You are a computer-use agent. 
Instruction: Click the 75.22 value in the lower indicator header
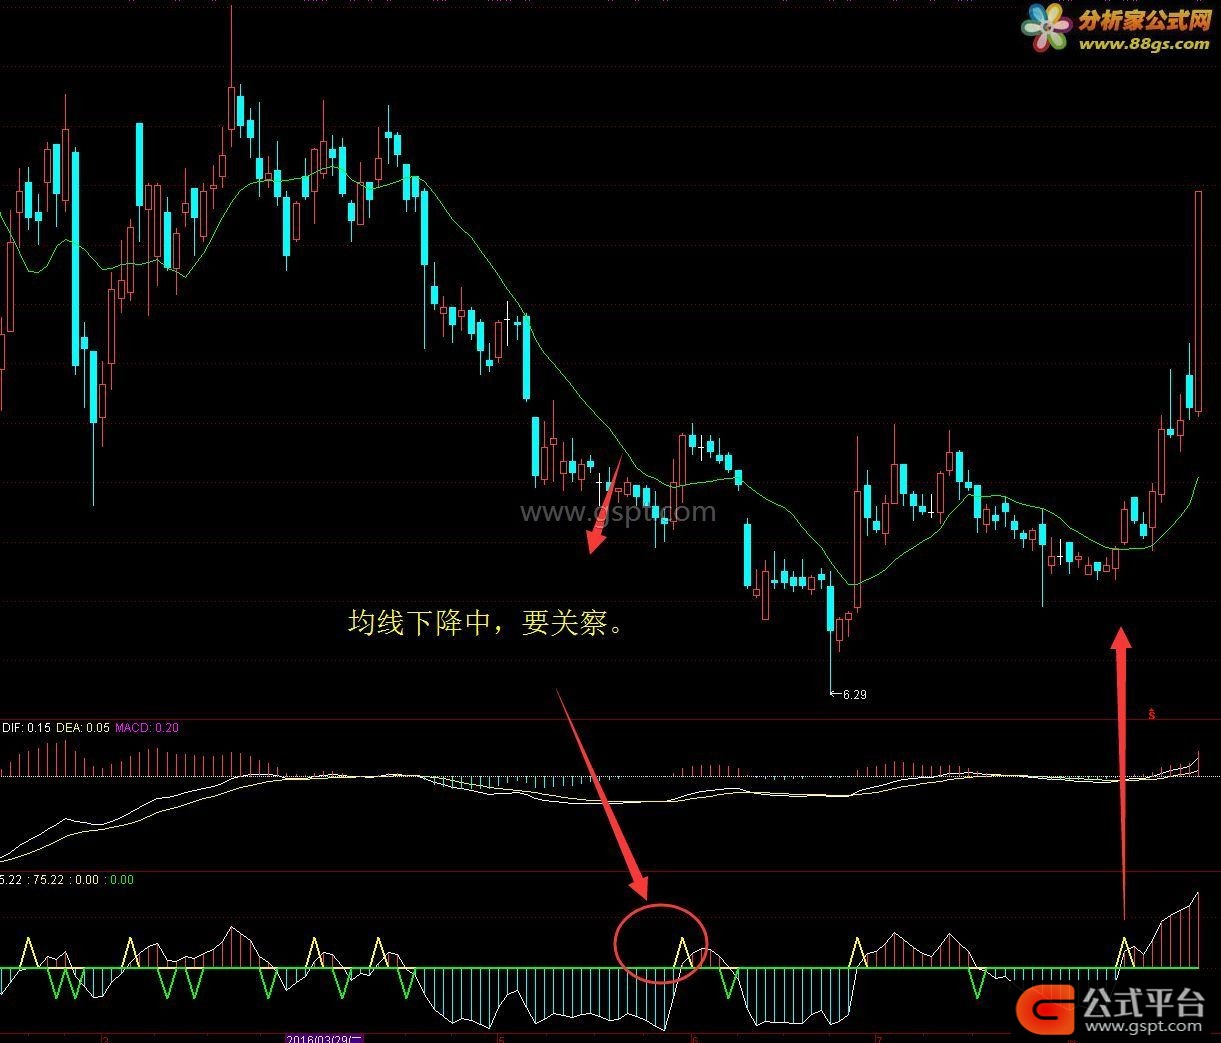[48, 880]
